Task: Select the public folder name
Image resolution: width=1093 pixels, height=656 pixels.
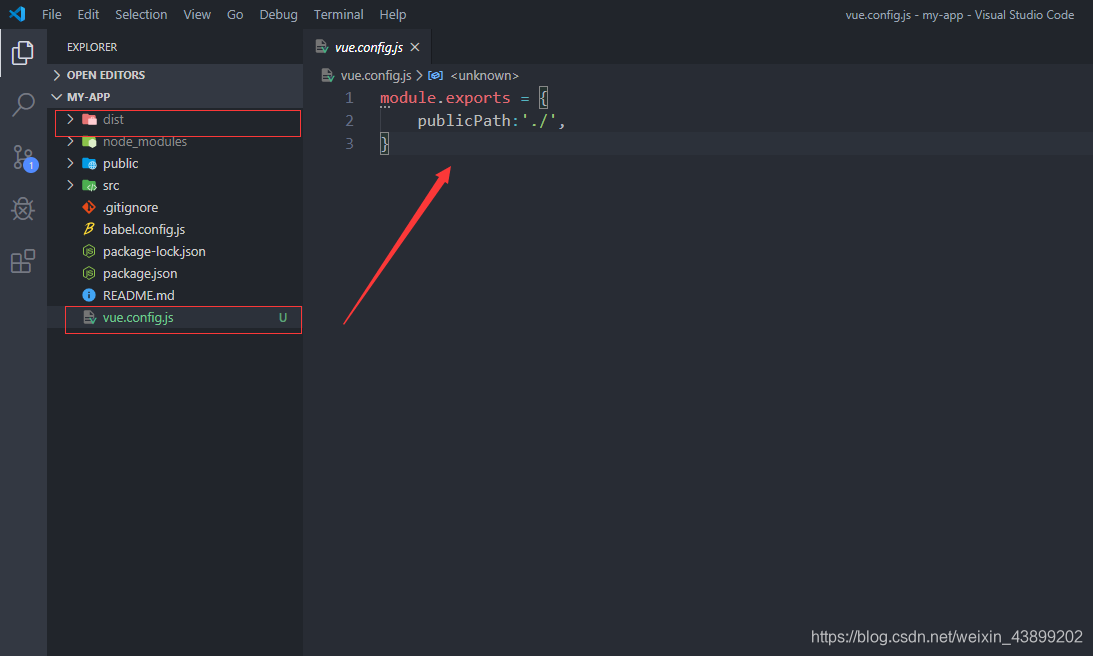Action: coord(121,164)
